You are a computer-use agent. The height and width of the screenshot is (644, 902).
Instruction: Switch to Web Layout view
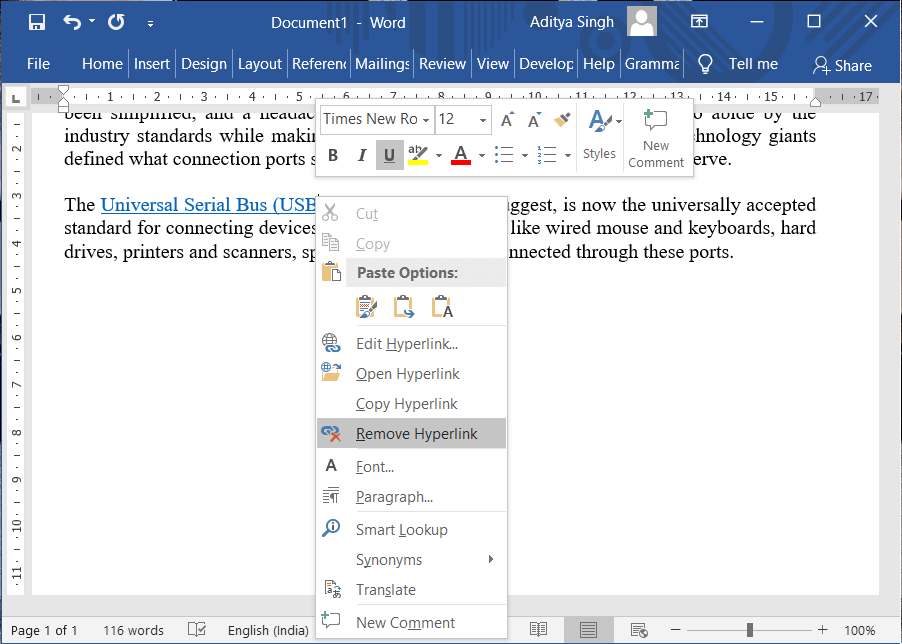[639, 630]
